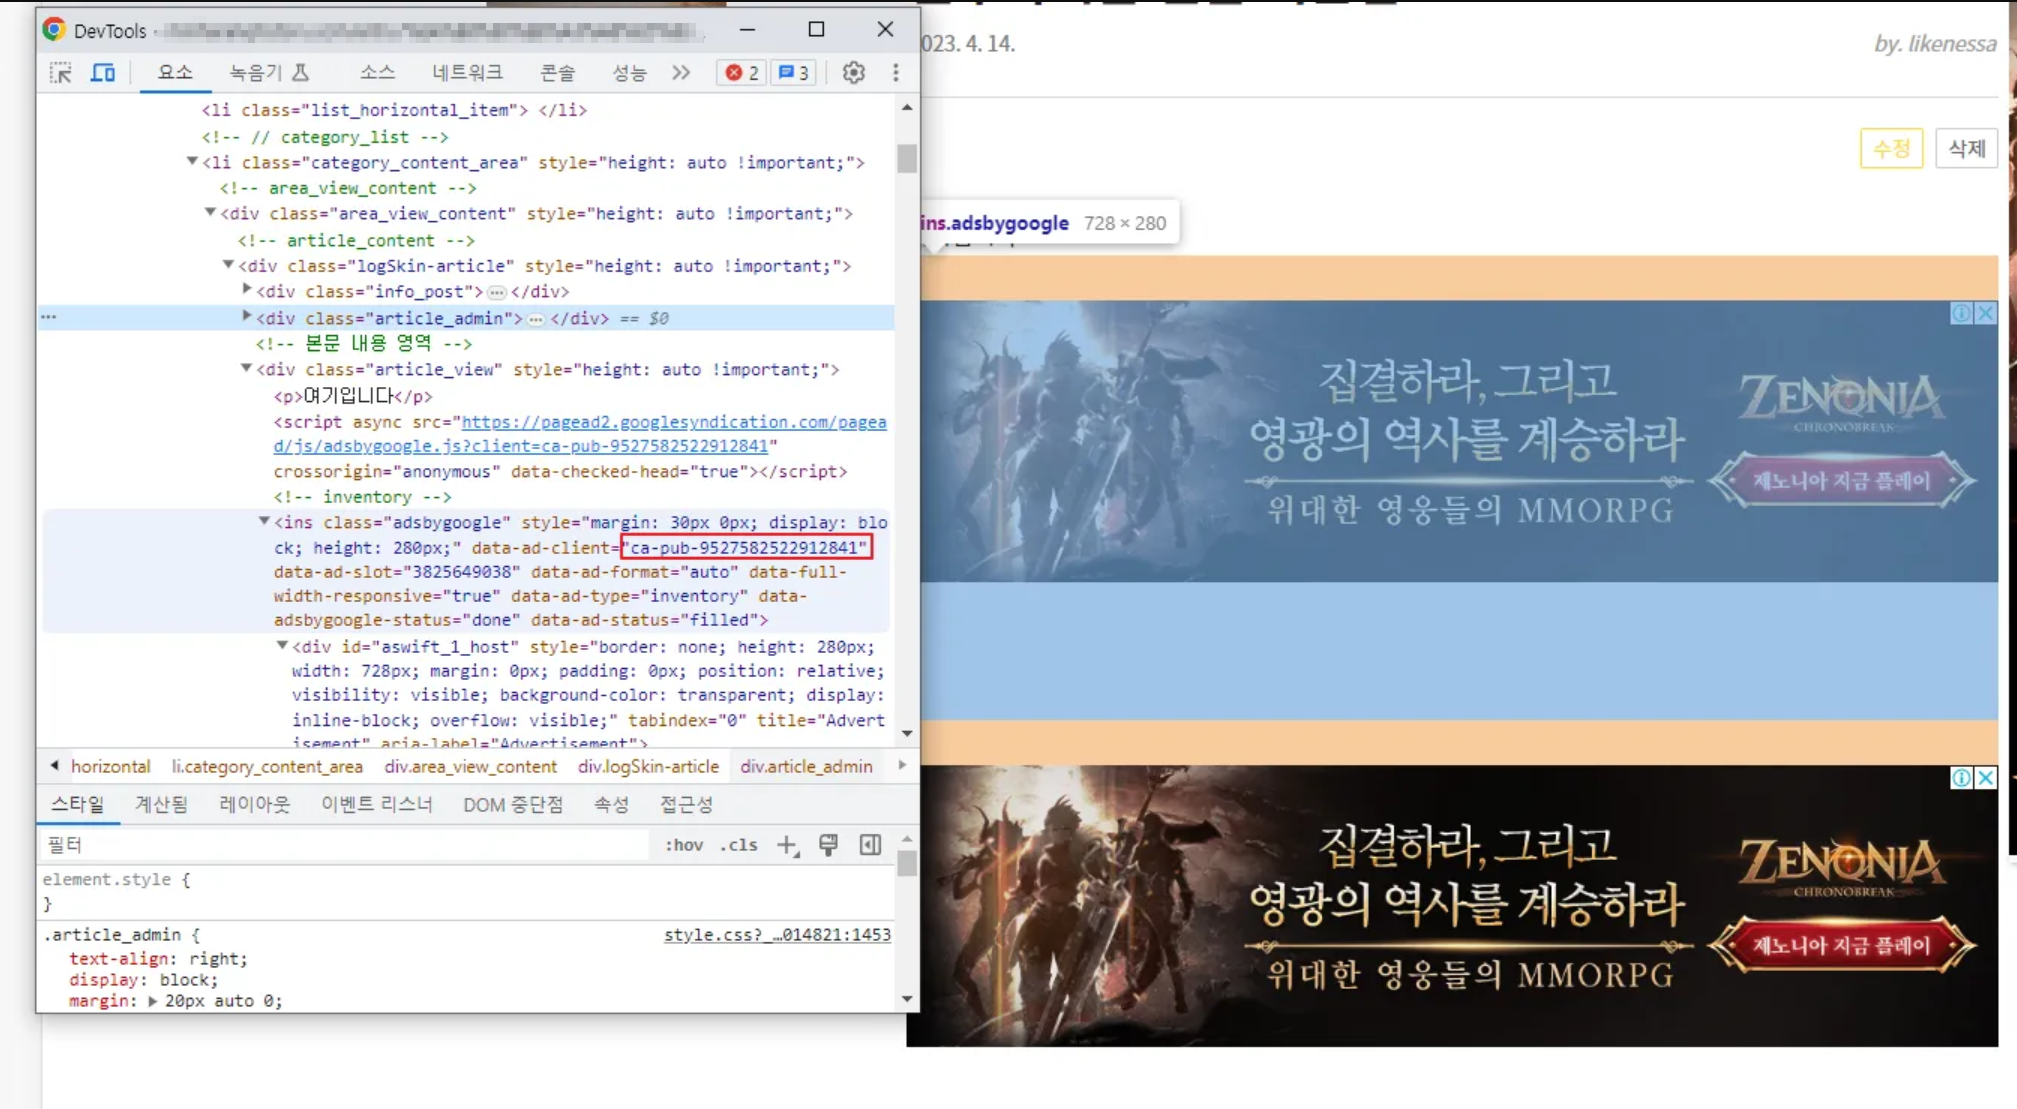Toggle the computed styles sidebar icon

tap(869, 845)
